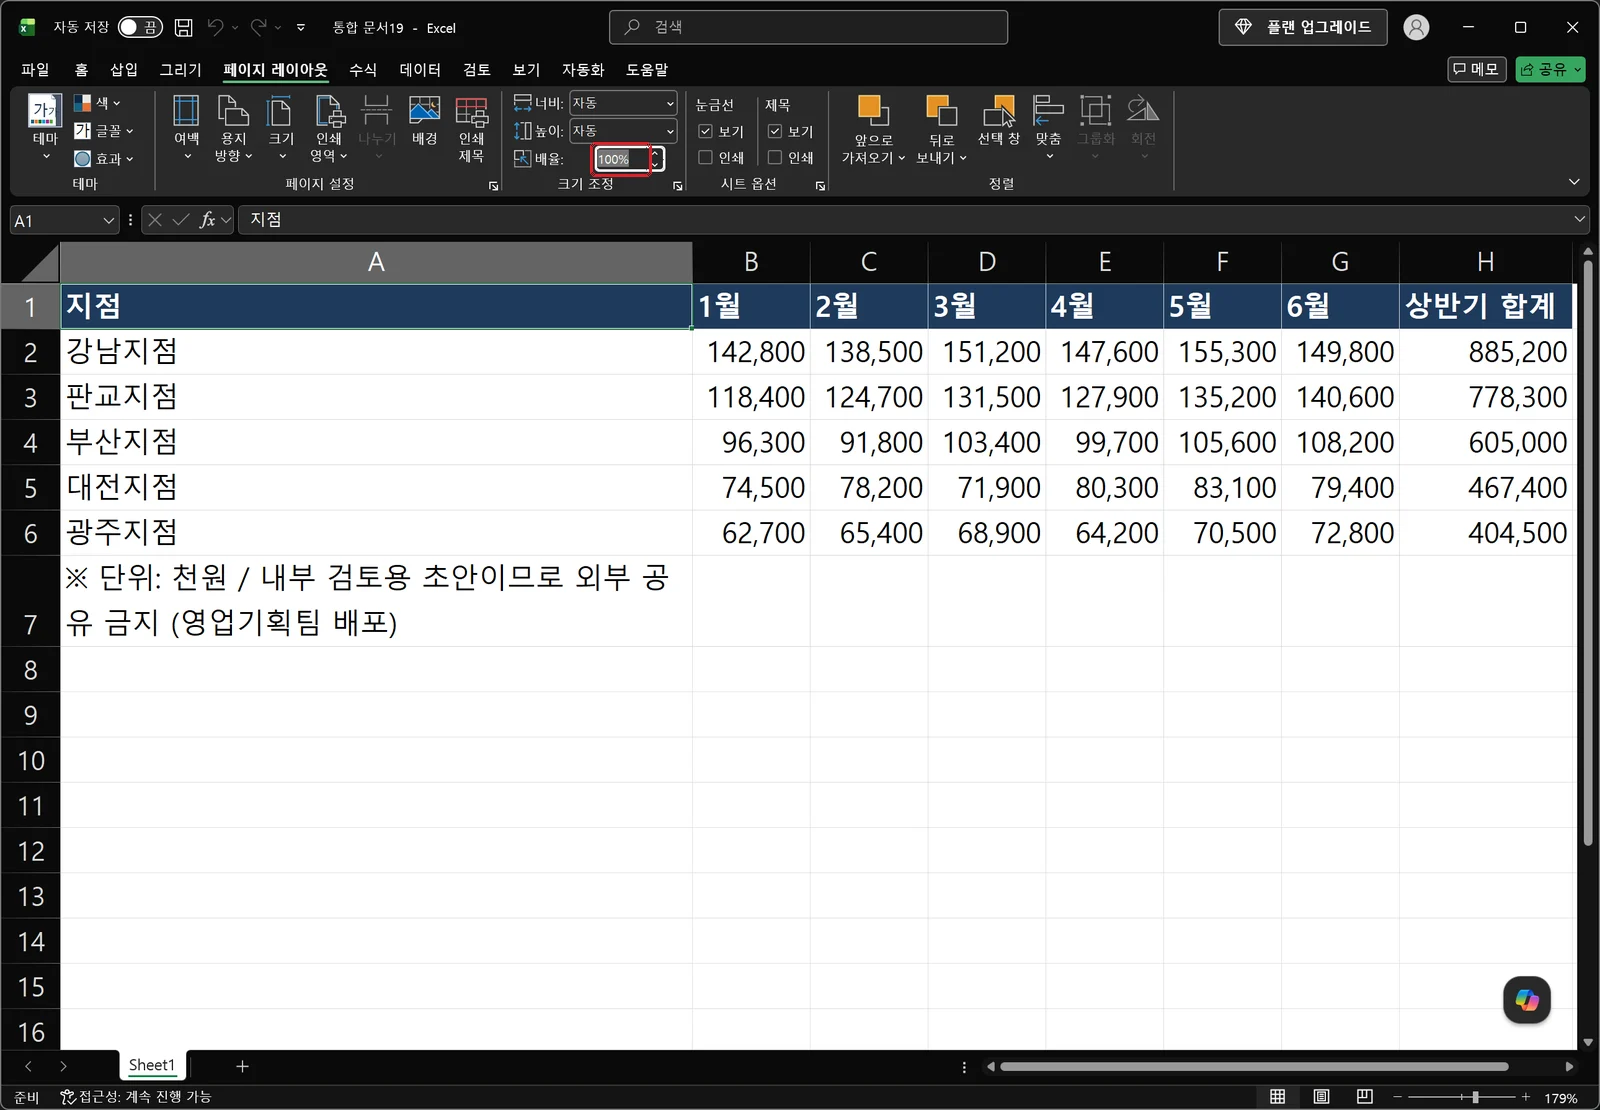Open the Selection Pane (선택 창)
Screen dimensions: 1600x1110
[998, 122]
